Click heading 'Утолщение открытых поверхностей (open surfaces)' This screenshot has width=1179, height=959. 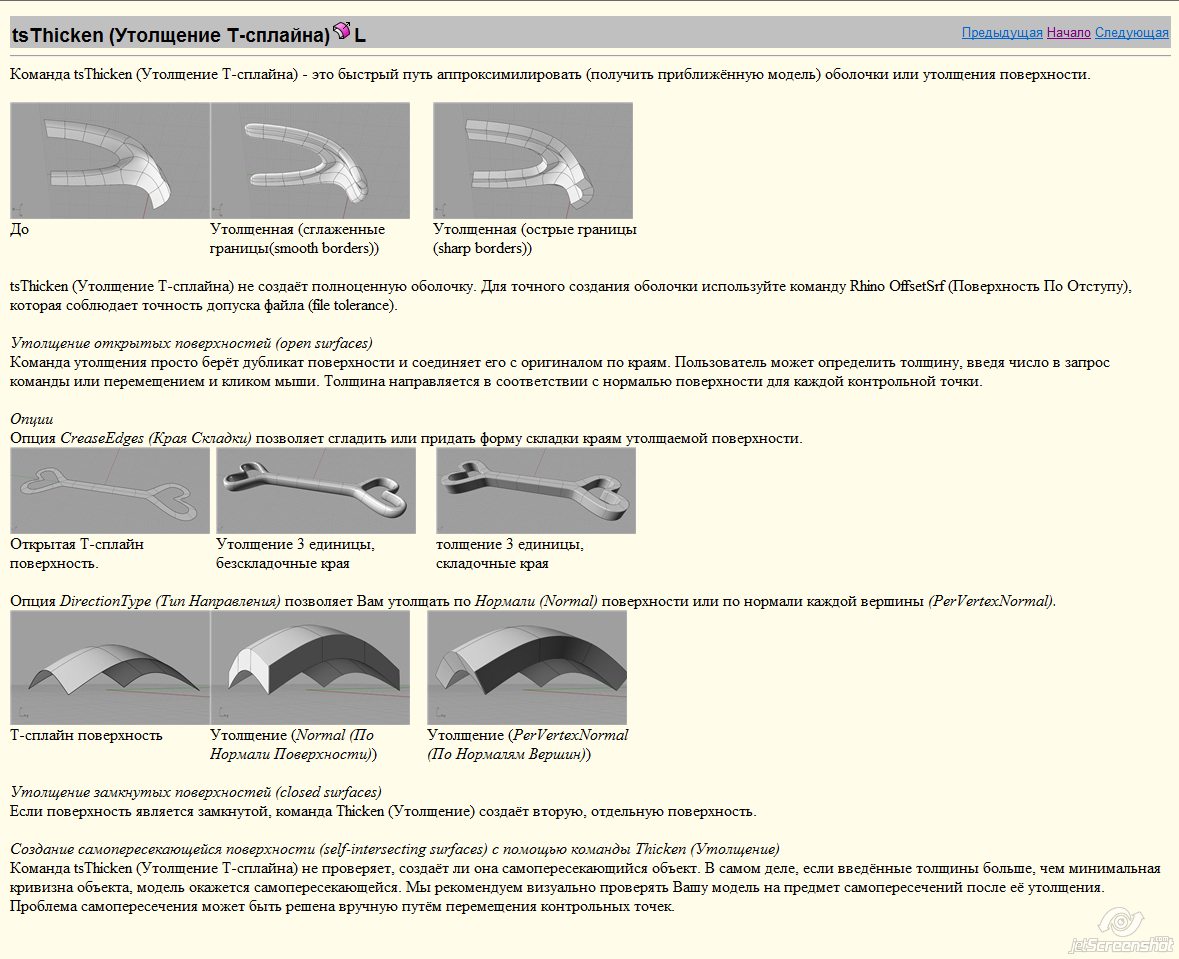pyautogui.click(x=191, y=343)
